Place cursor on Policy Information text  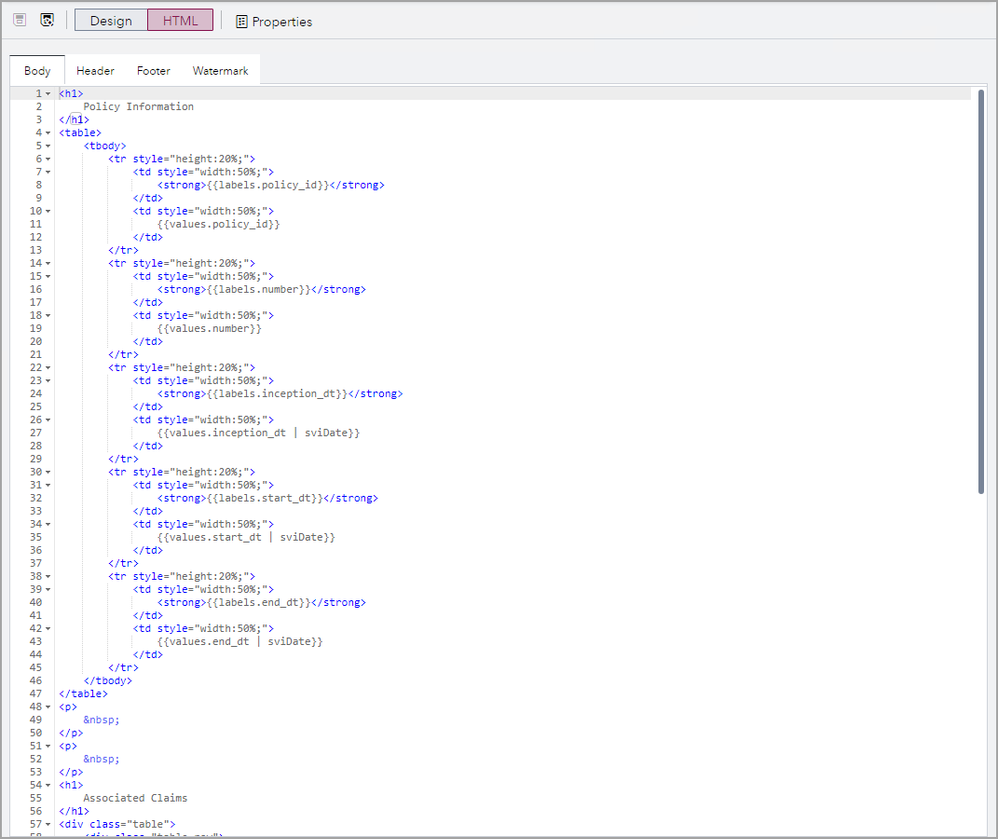138,107
